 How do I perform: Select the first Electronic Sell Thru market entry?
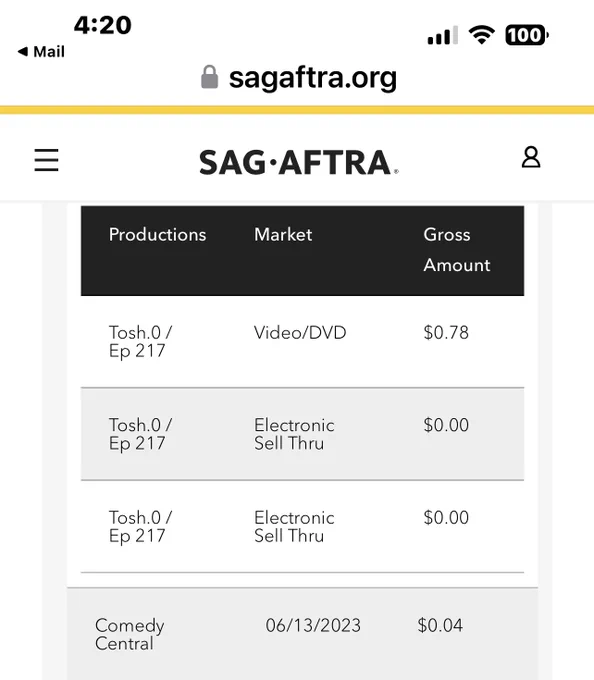coord(294,434)
